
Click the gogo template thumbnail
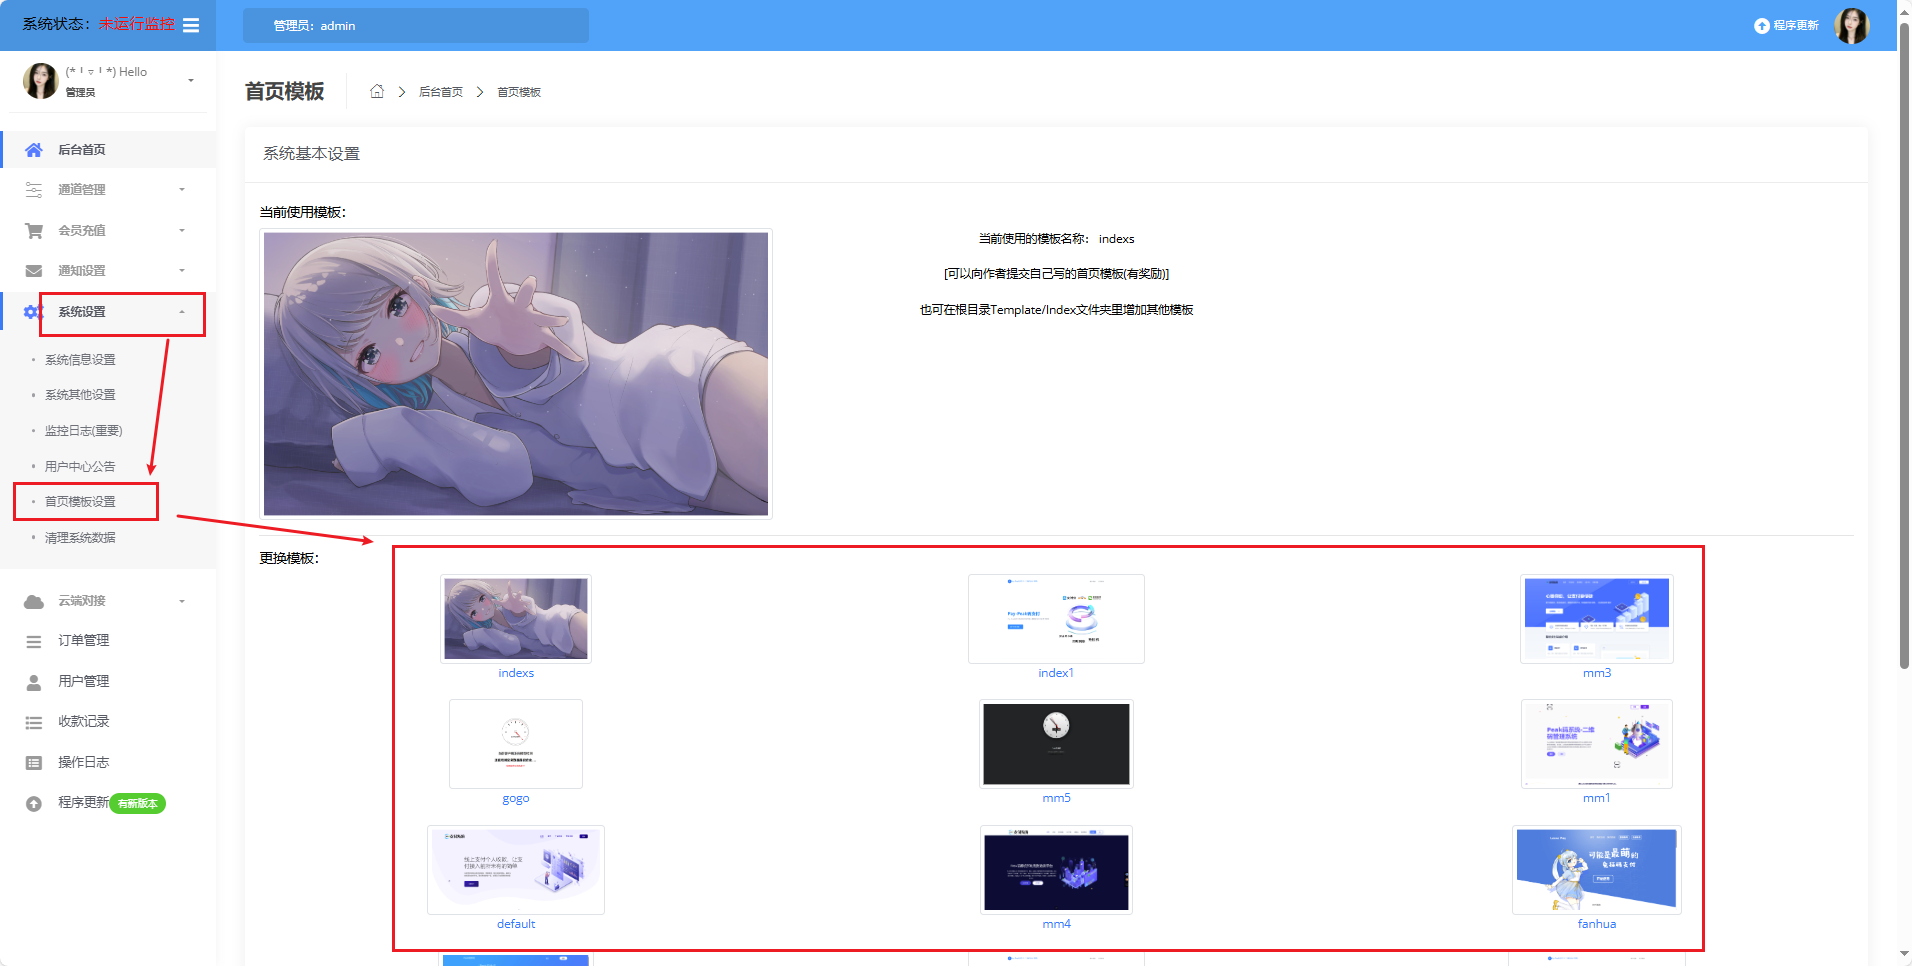coord(516,744)
